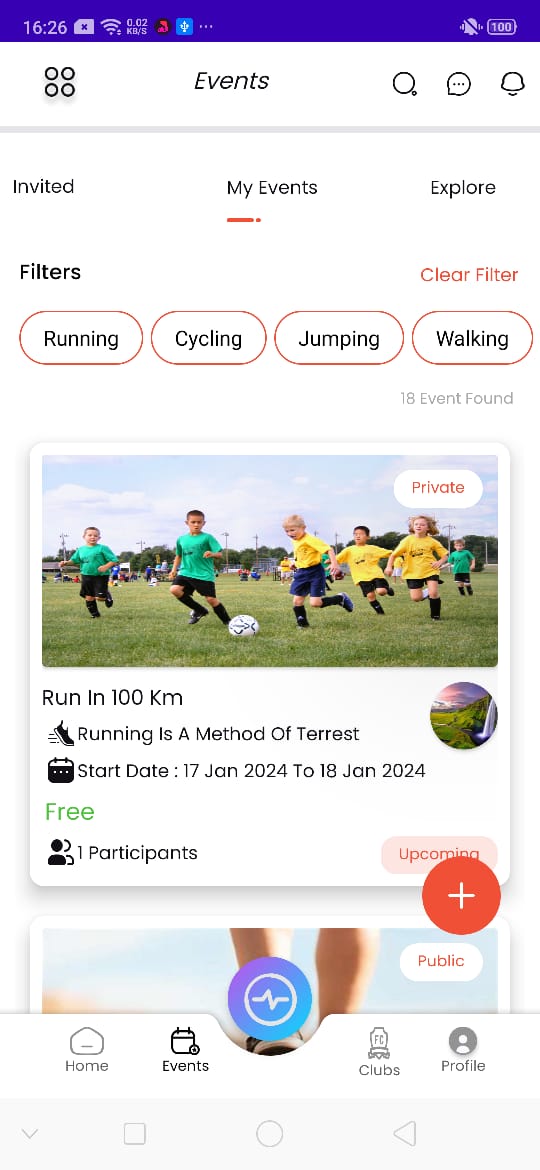Tap the center activity pulse button
540x1170 pixels.
pyautogui.click(x=269, y=998)
